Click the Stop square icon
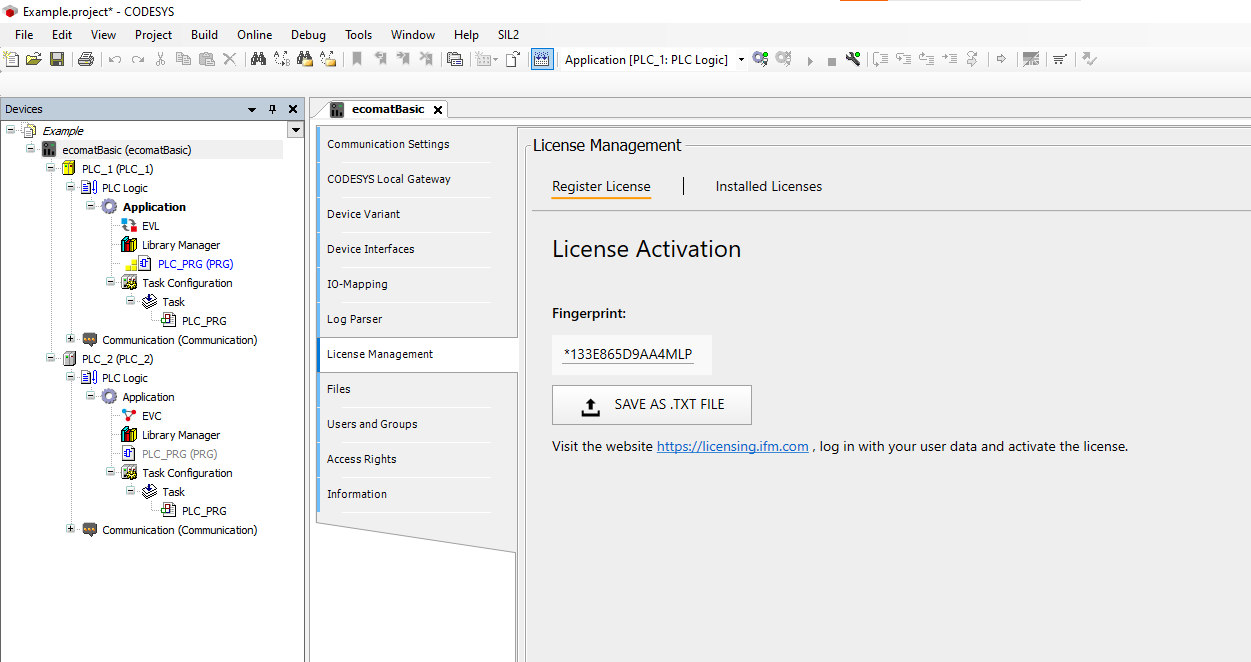Image resolution: width=1251 pixels, height=662 pixels. pos(831,61)
